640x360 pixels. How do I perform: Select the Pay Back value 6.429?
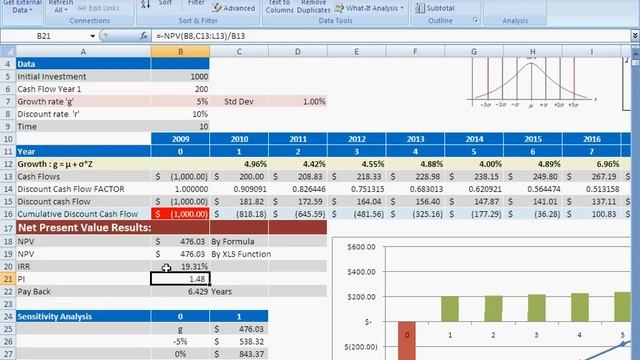[x=180, y=291]
